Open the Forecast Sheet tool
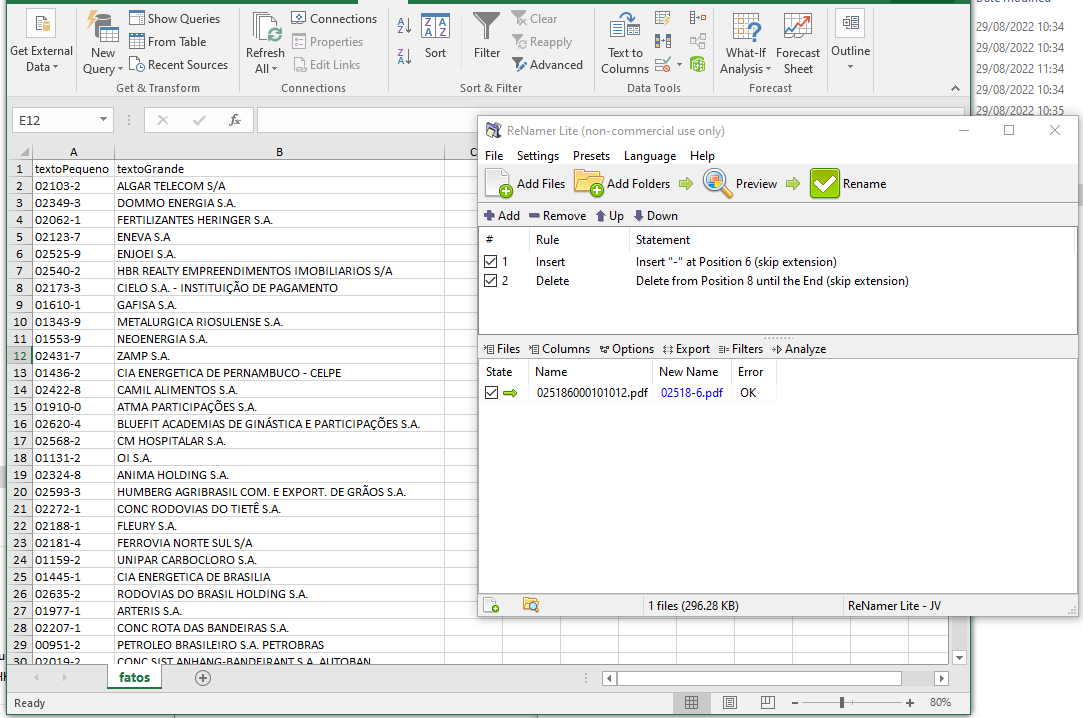The image size is (1083, 718). coord(797,42)
